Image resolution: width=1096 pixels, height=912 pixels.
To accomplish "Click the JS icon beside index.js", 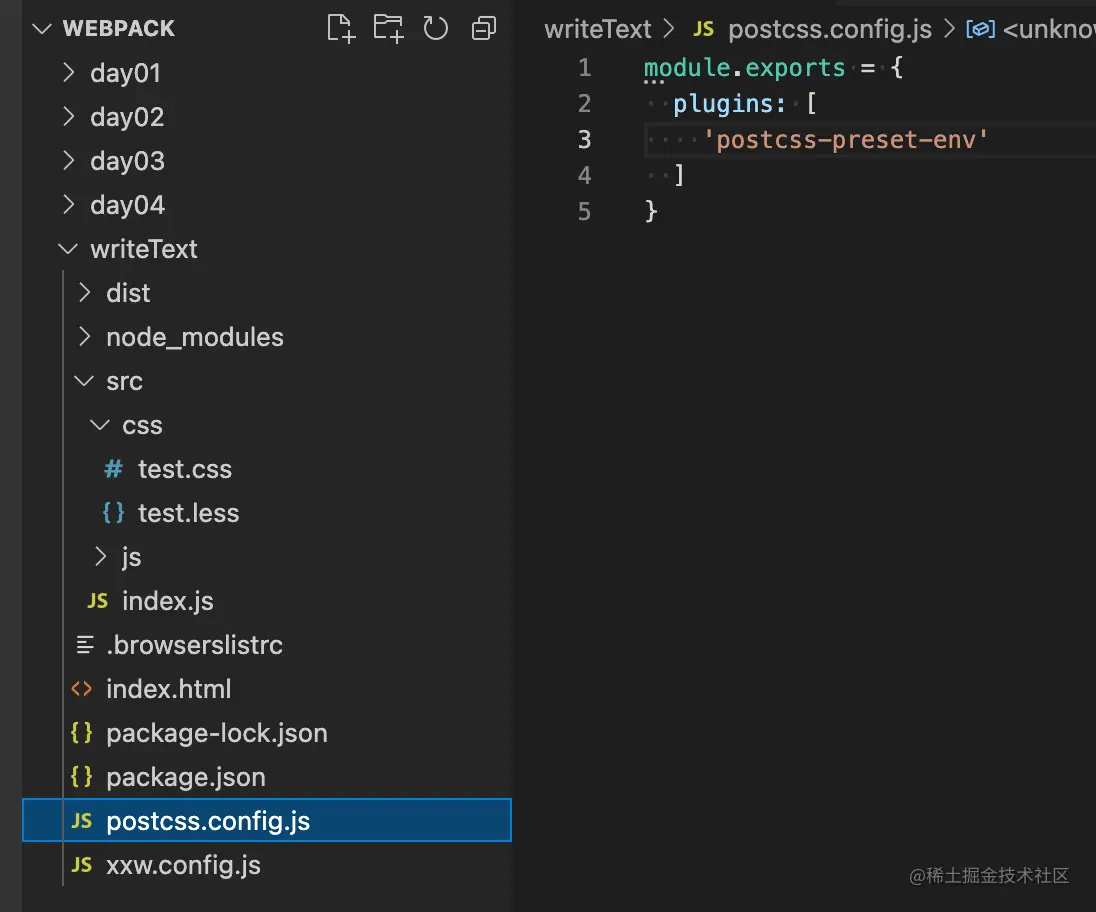I will coord(98,601).
